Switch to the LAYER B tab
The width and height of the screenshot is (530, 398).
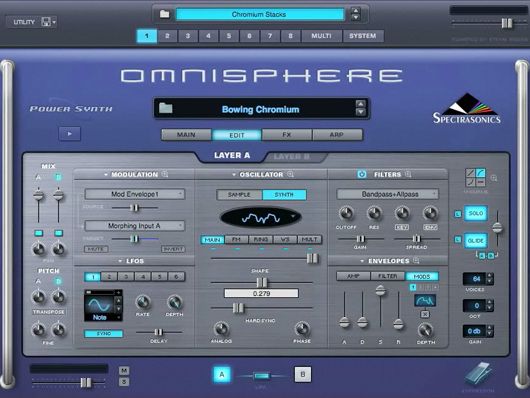point(291,157)
